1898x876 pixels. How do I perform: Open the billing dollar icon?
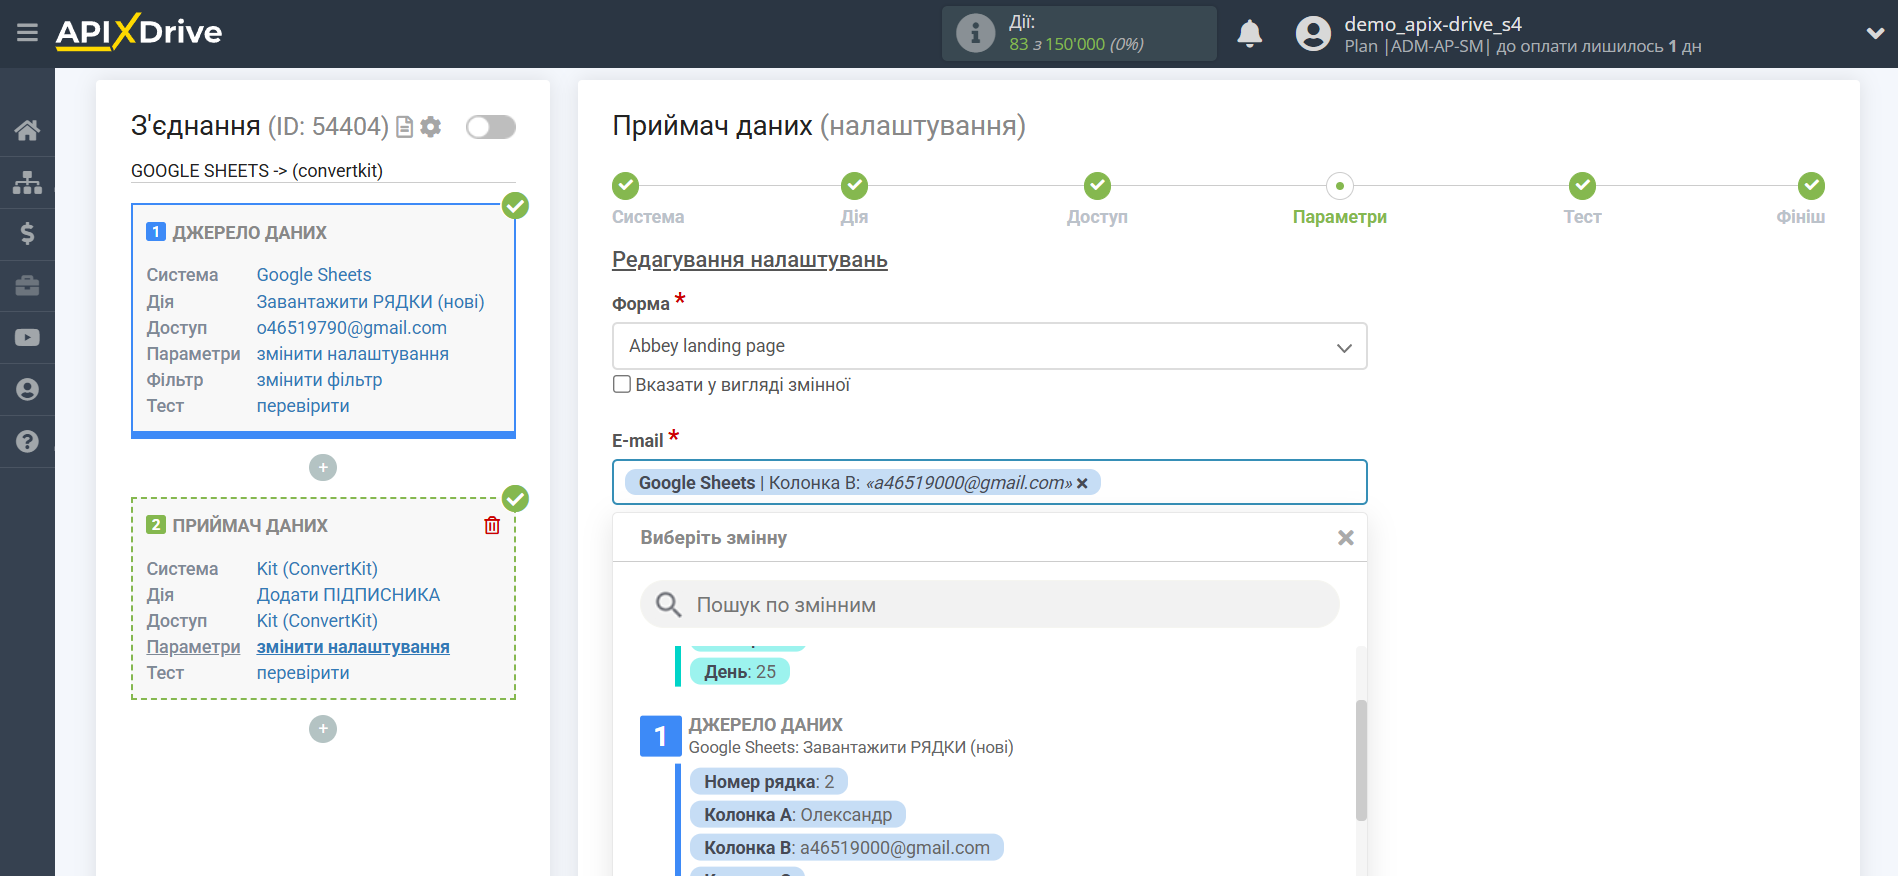tap(27, 234)
